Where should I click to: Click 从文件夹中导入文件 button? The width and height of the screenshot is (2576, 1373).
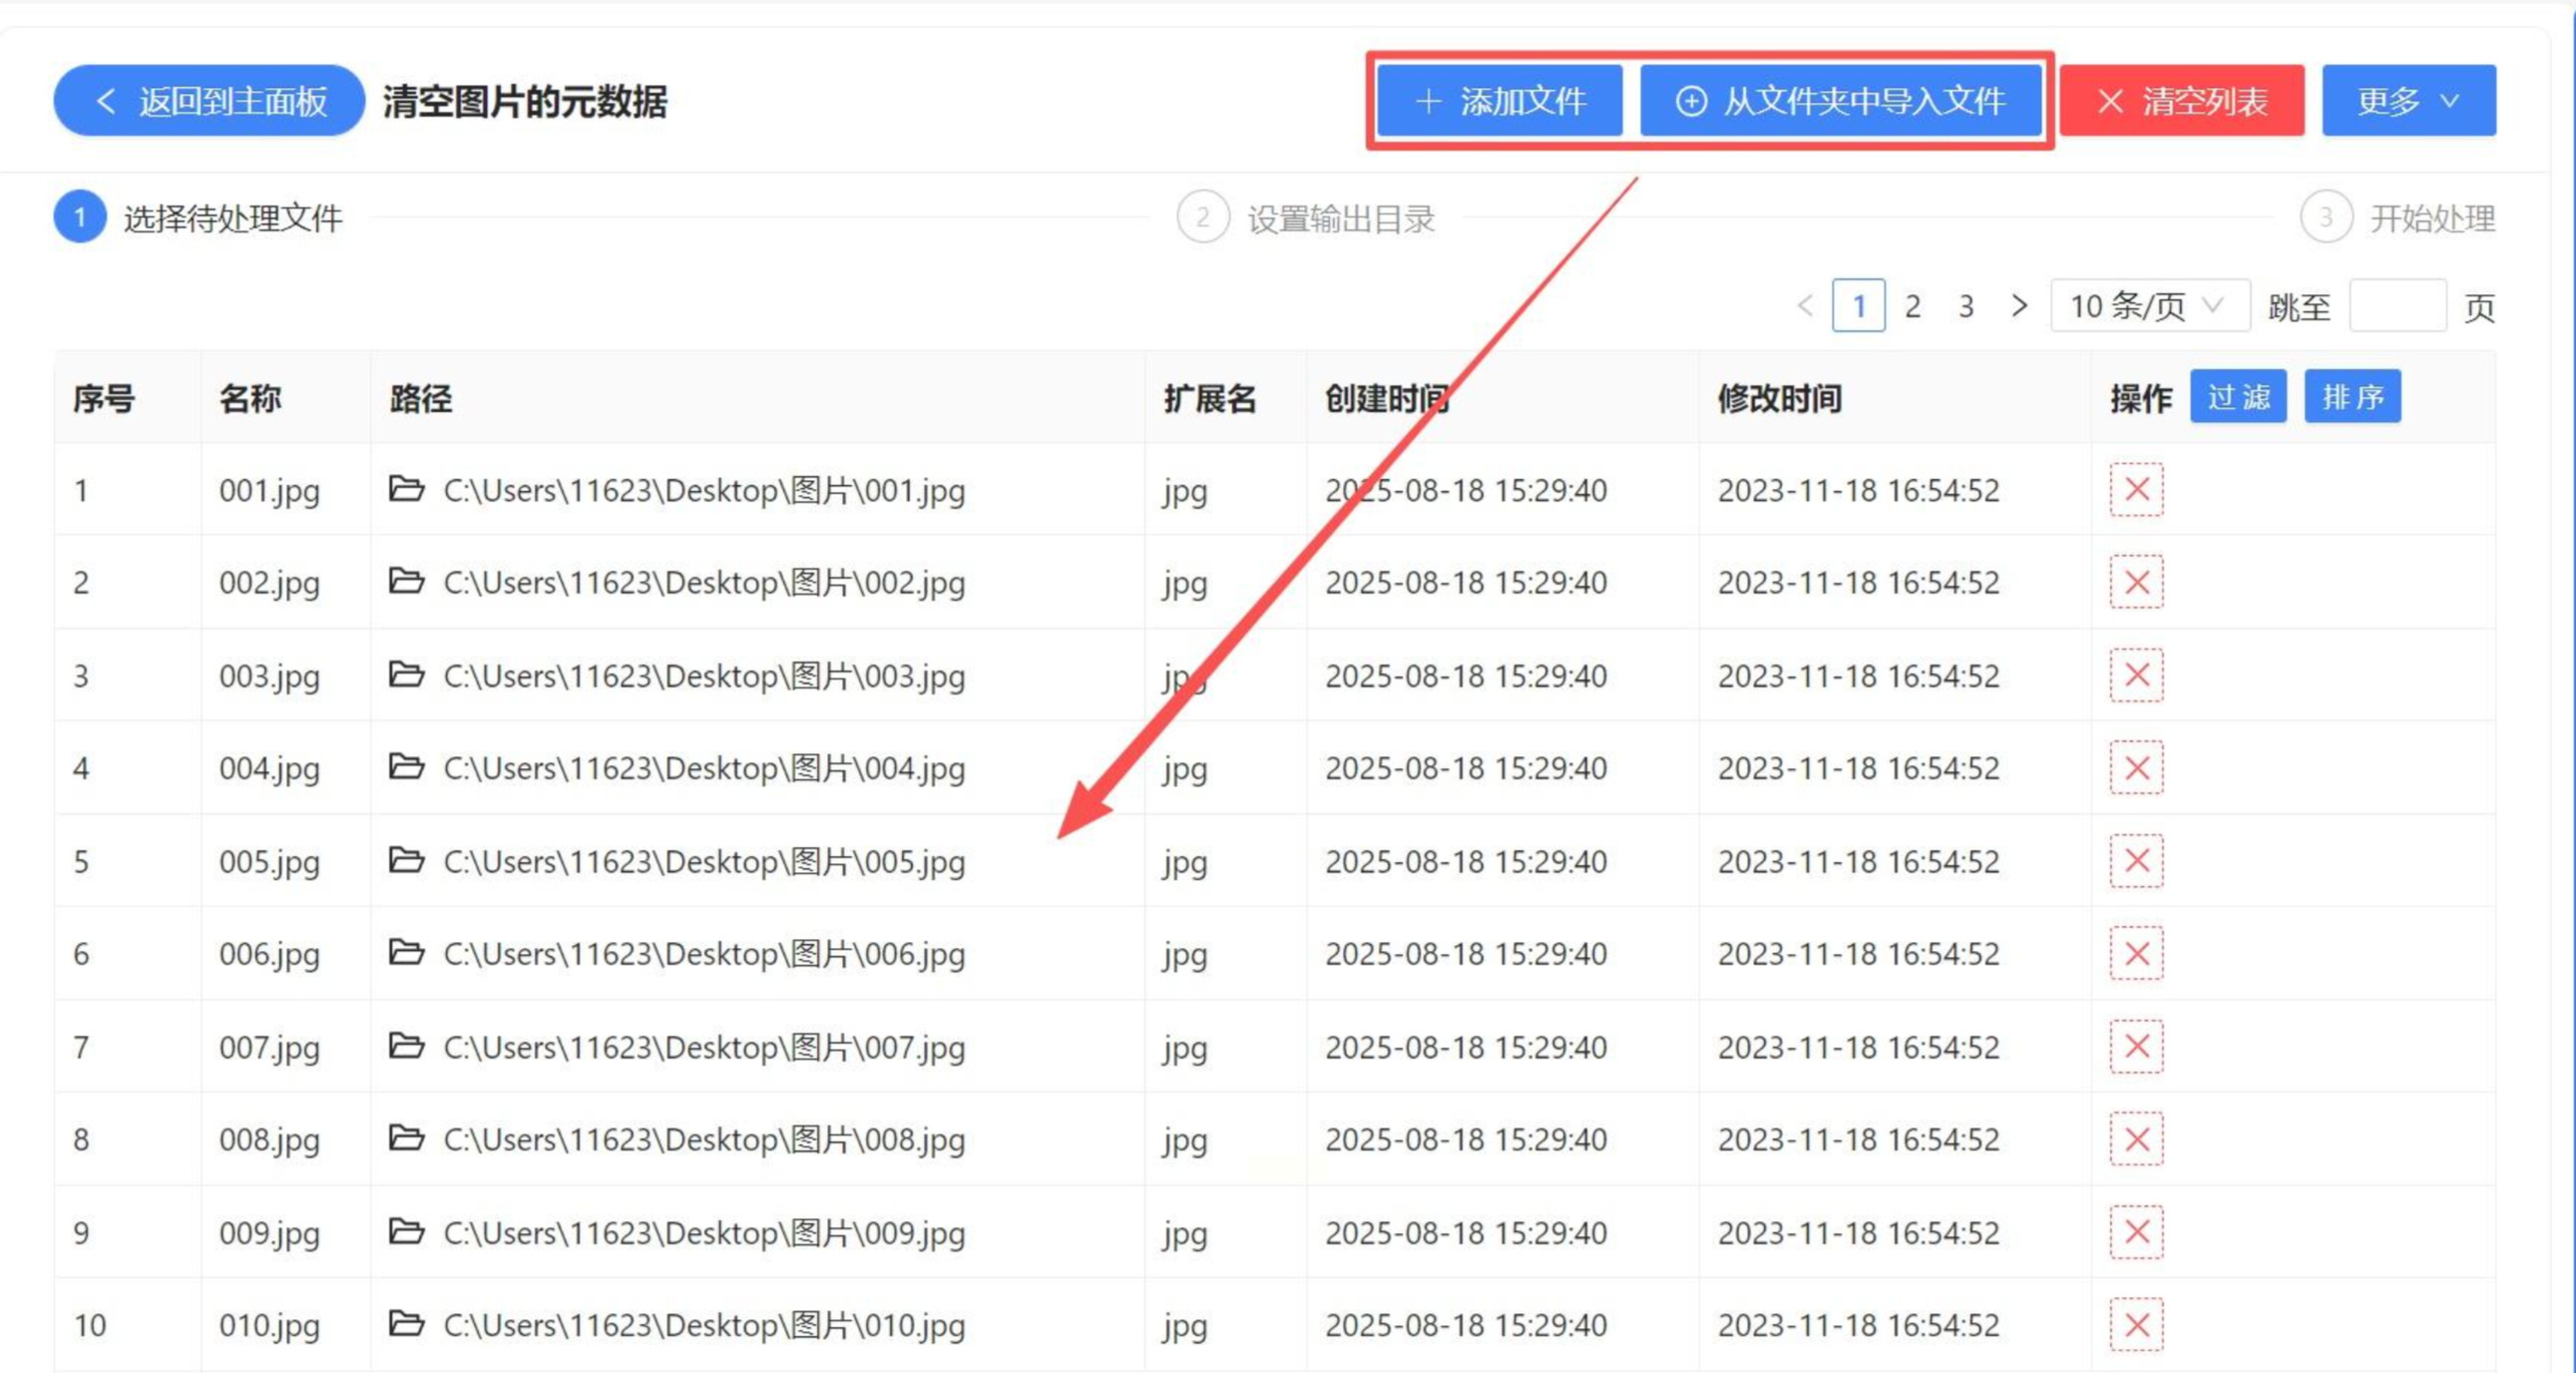[x=1841, y=101]
